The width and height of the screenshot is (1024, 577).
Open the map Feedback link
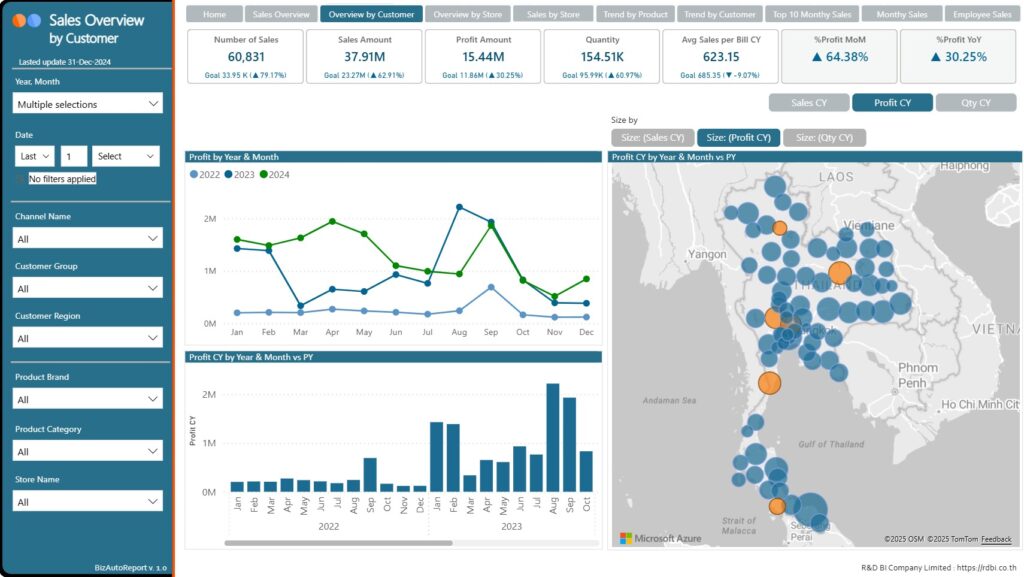pyautogui.click(x=996, y=539)
